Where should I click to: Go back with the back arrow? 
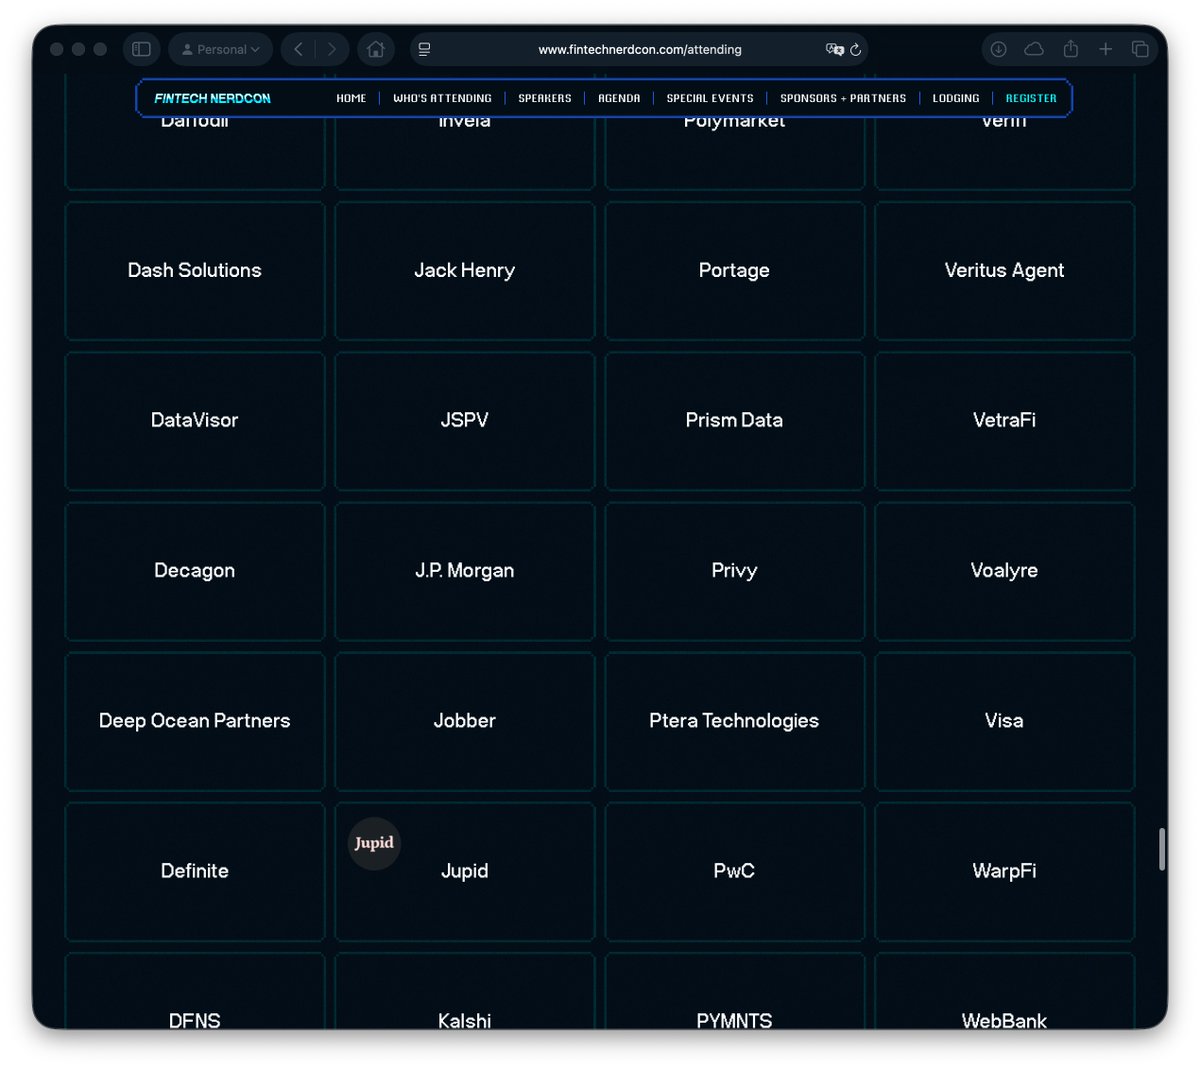pos(298,49)
